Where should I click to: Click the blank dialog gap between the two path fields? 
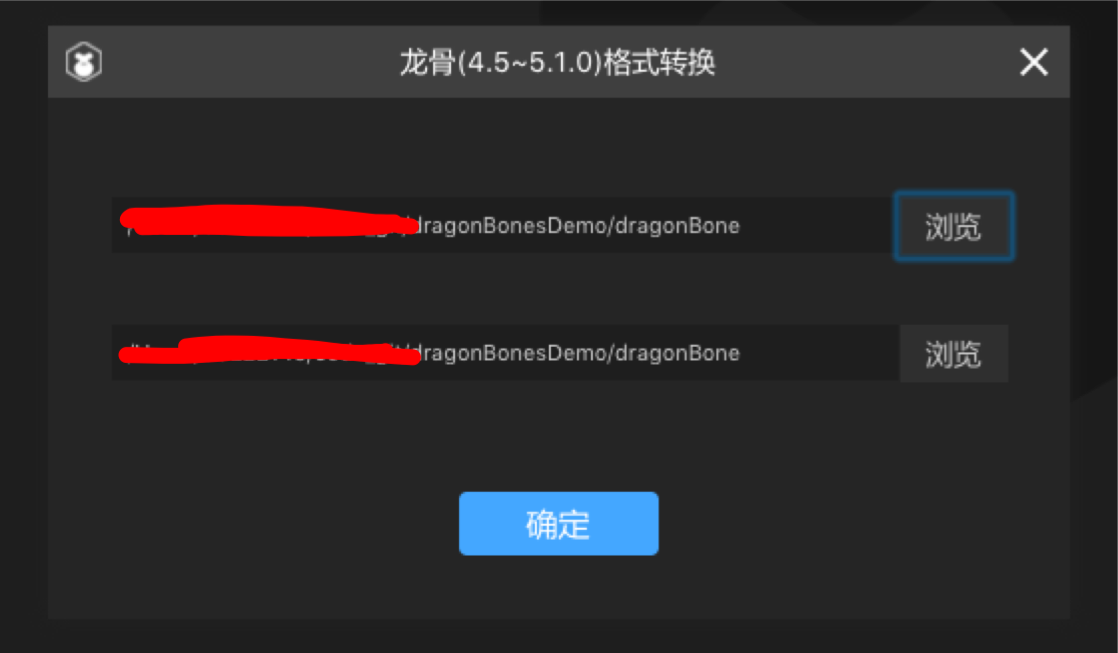pyautogui.click(x=558, y=289)
